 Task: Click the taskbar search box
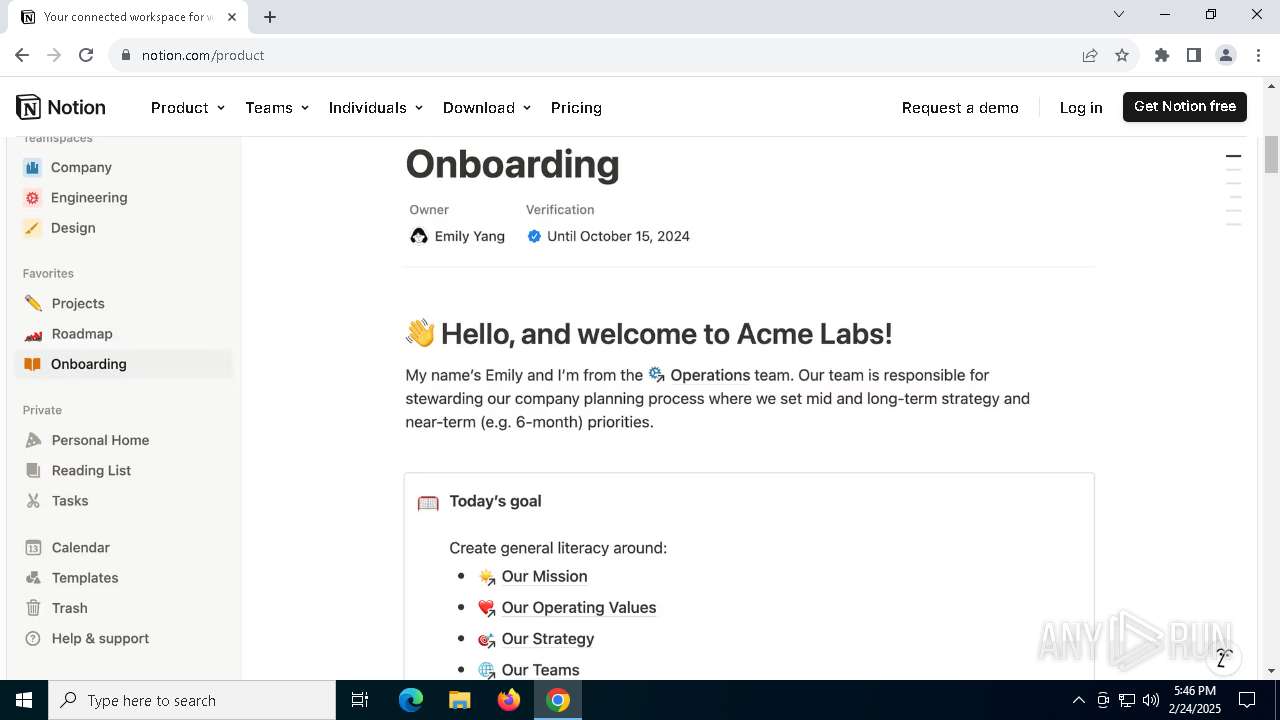pyautogui.click(x=192, y=700)
